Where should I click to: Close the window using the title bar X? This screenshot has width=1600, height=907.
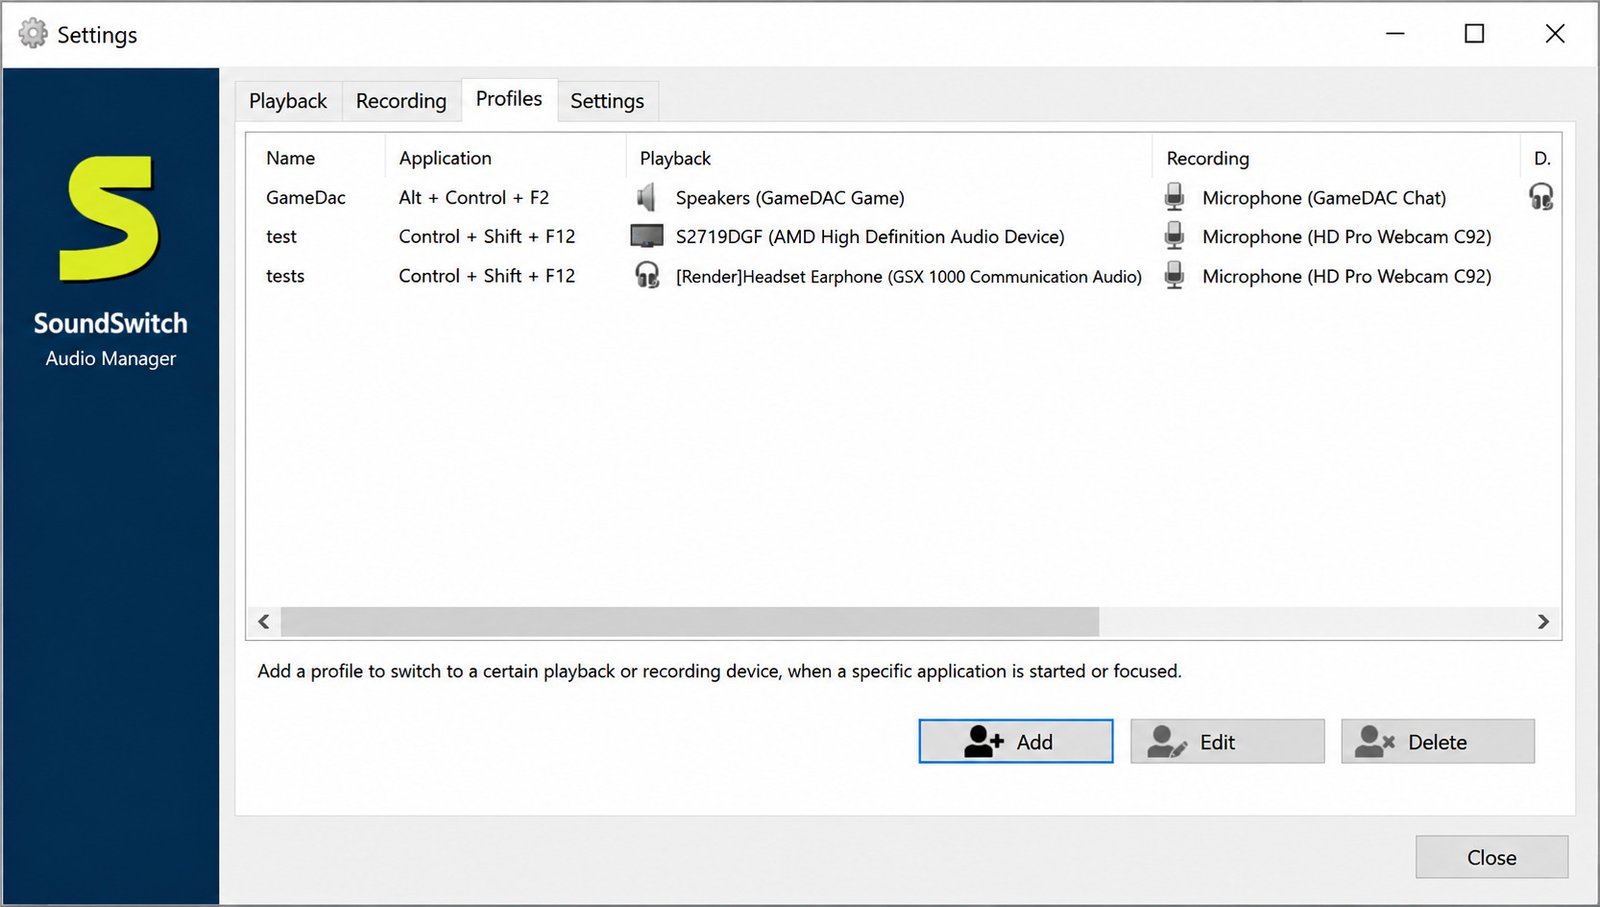[1555, 34]
